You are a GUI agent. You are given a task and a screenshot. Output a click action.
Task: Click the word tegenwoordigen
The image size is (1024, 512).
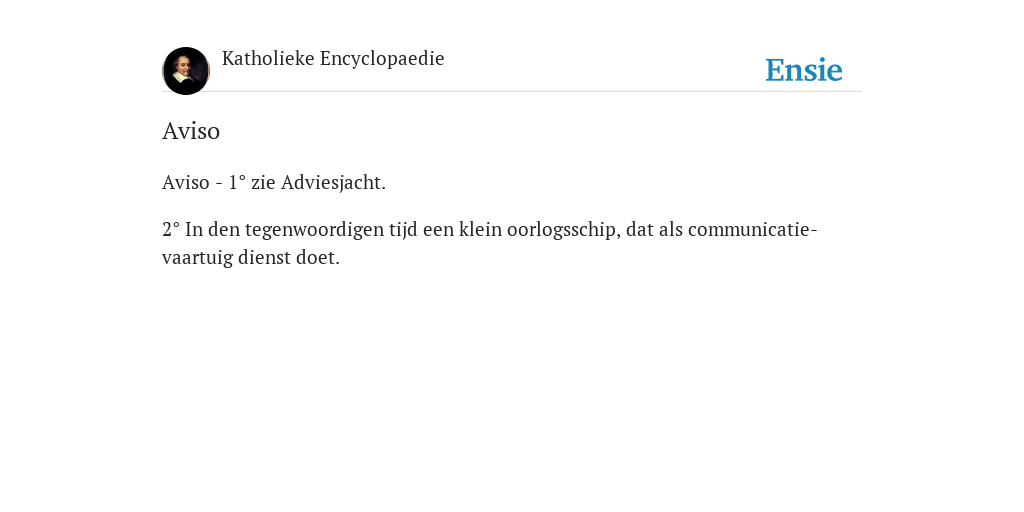(x=315, y=231)
